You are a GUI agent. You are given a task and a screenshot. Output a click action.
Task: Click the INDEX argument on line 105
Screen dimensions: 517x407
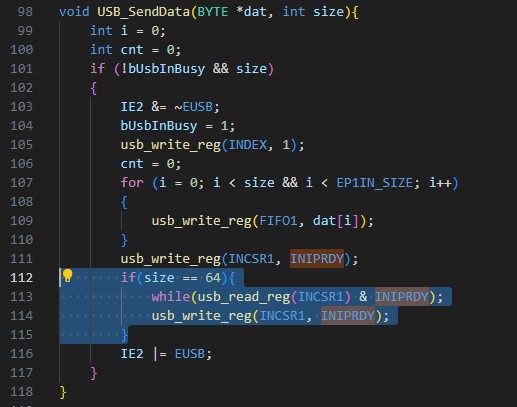[x=248, y=145]
